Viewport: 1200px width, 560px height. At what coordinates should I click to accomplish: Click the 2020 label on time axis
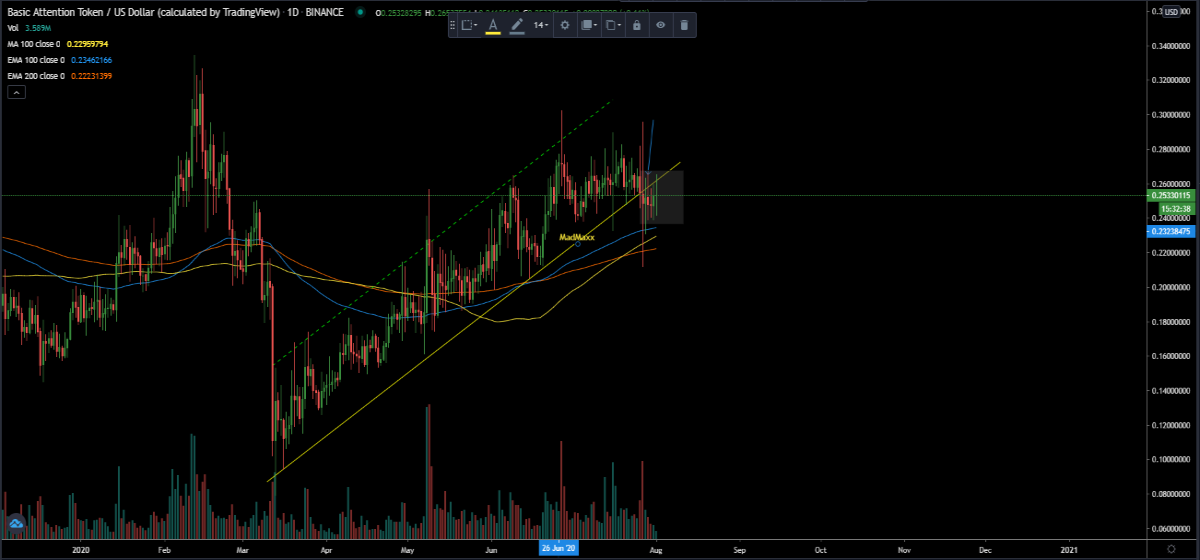81,549
